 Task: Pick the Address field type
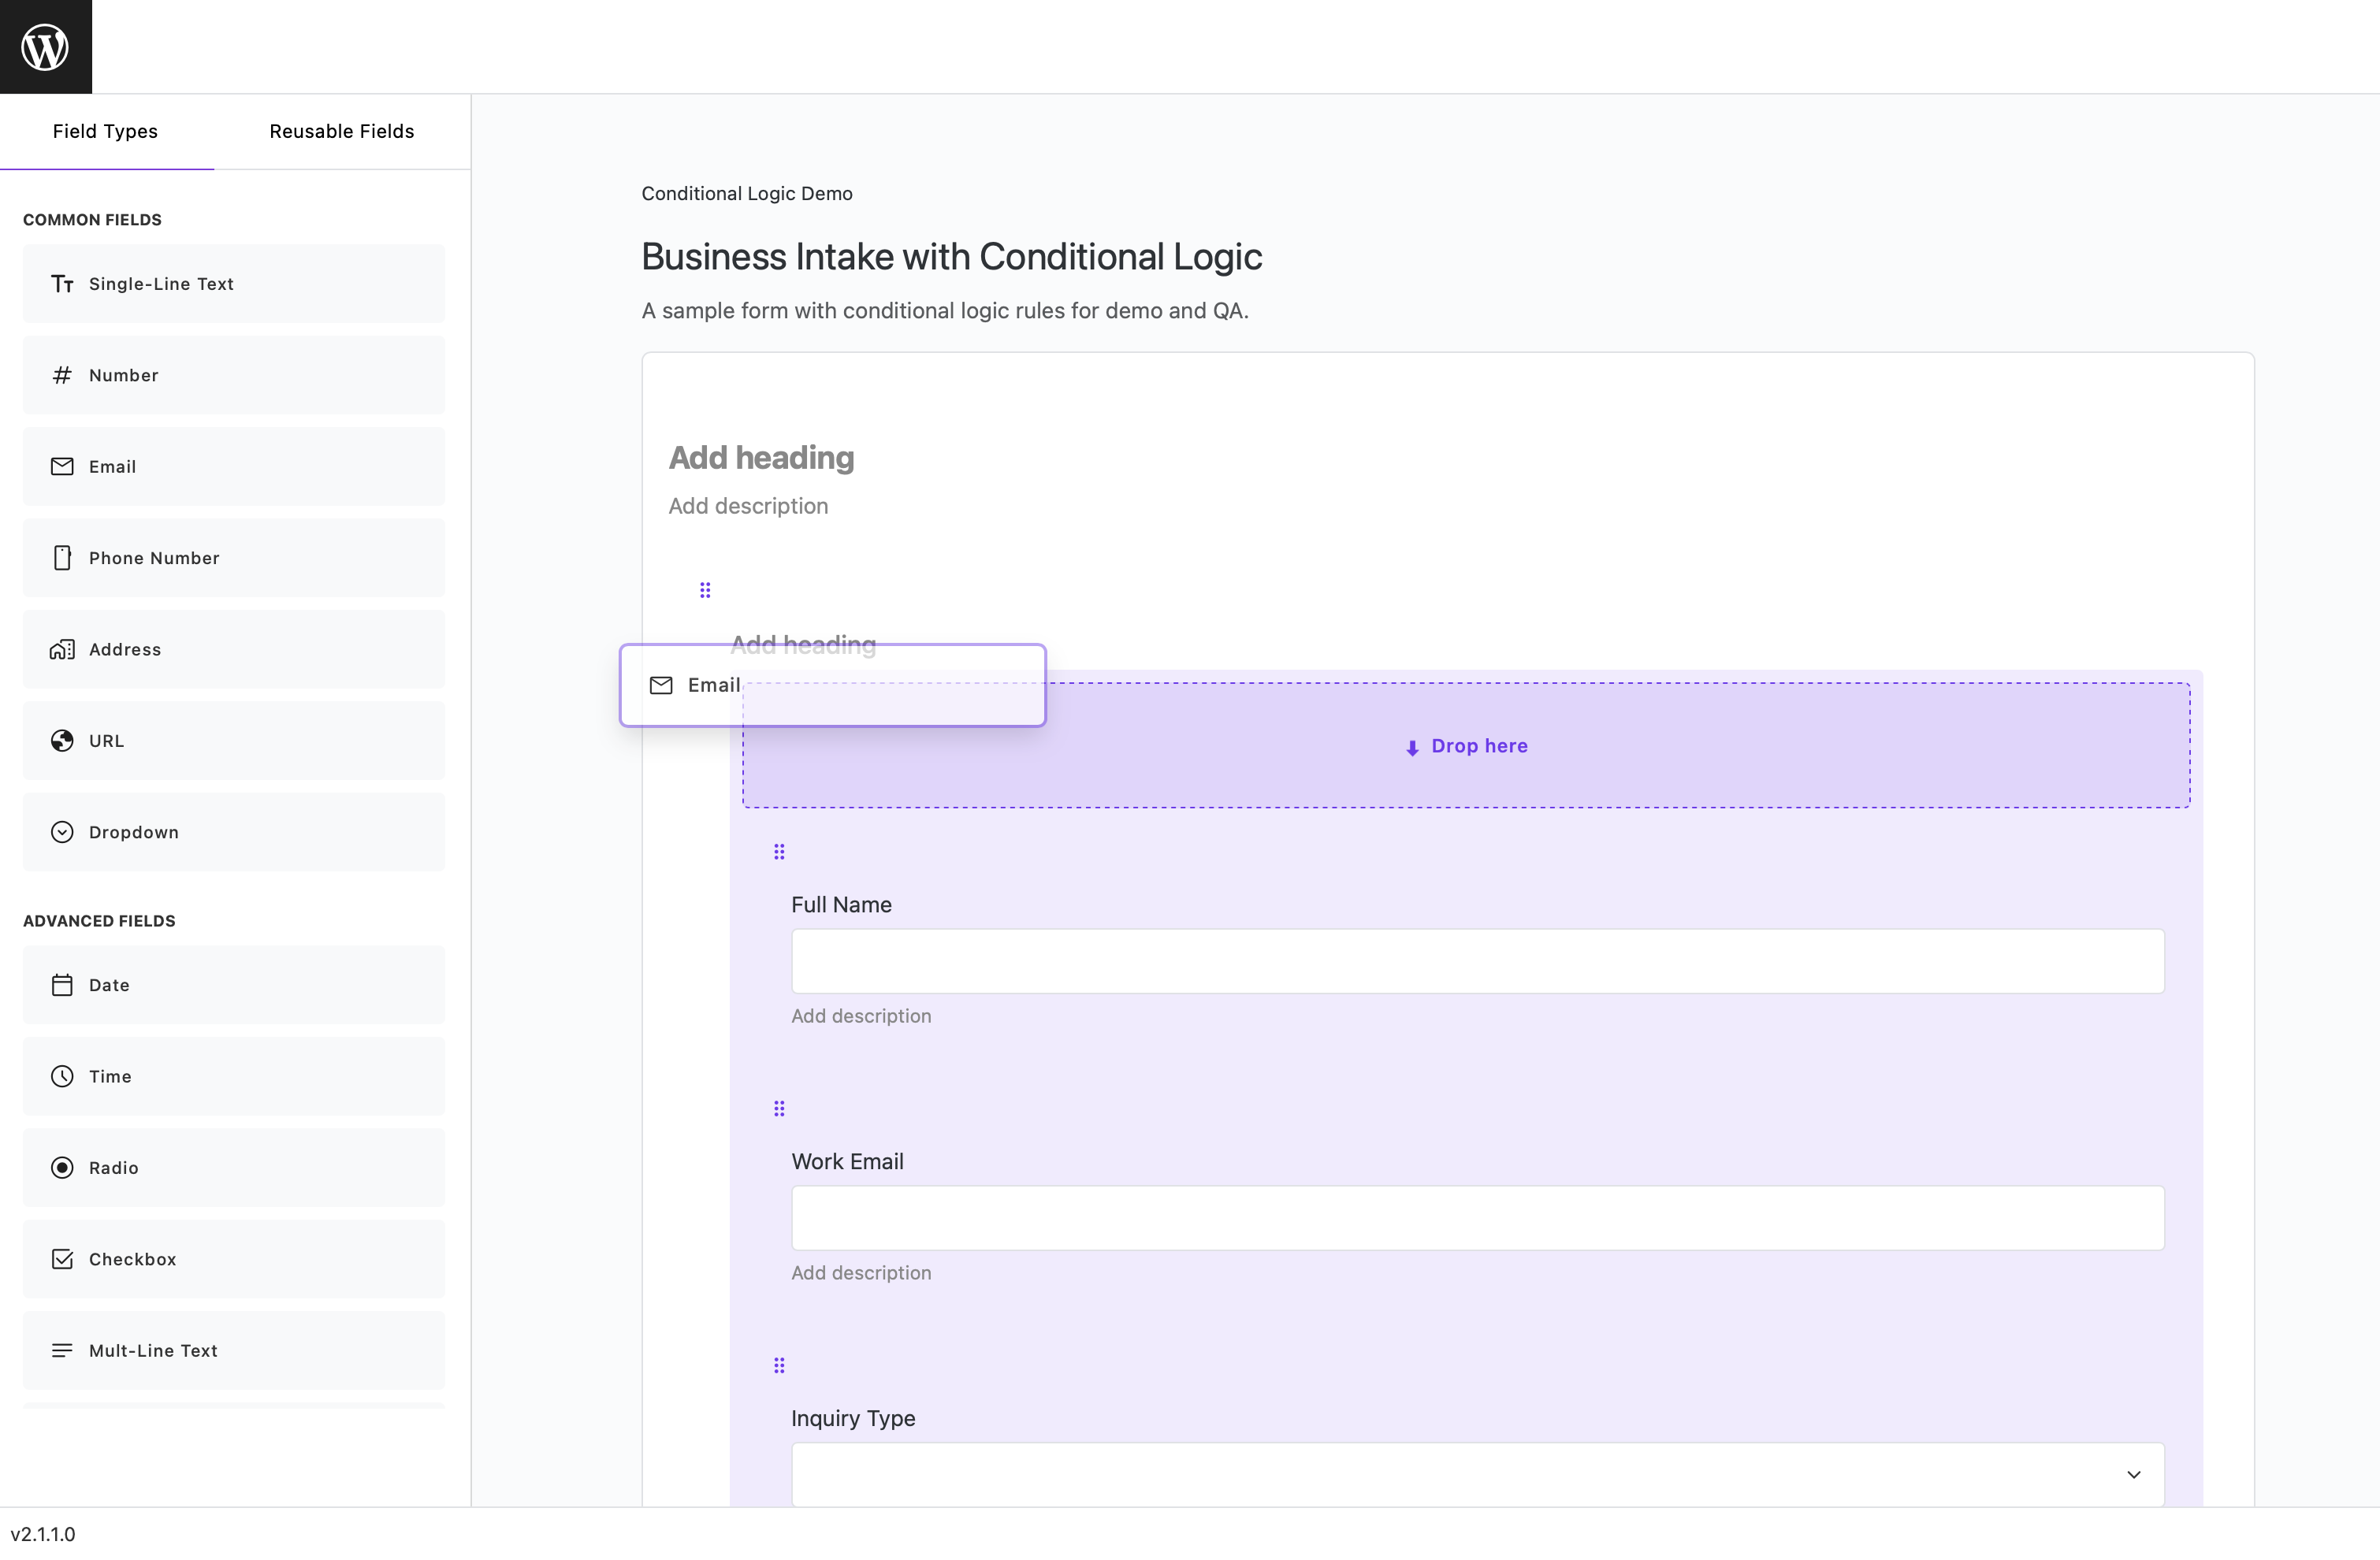point(233,649)
